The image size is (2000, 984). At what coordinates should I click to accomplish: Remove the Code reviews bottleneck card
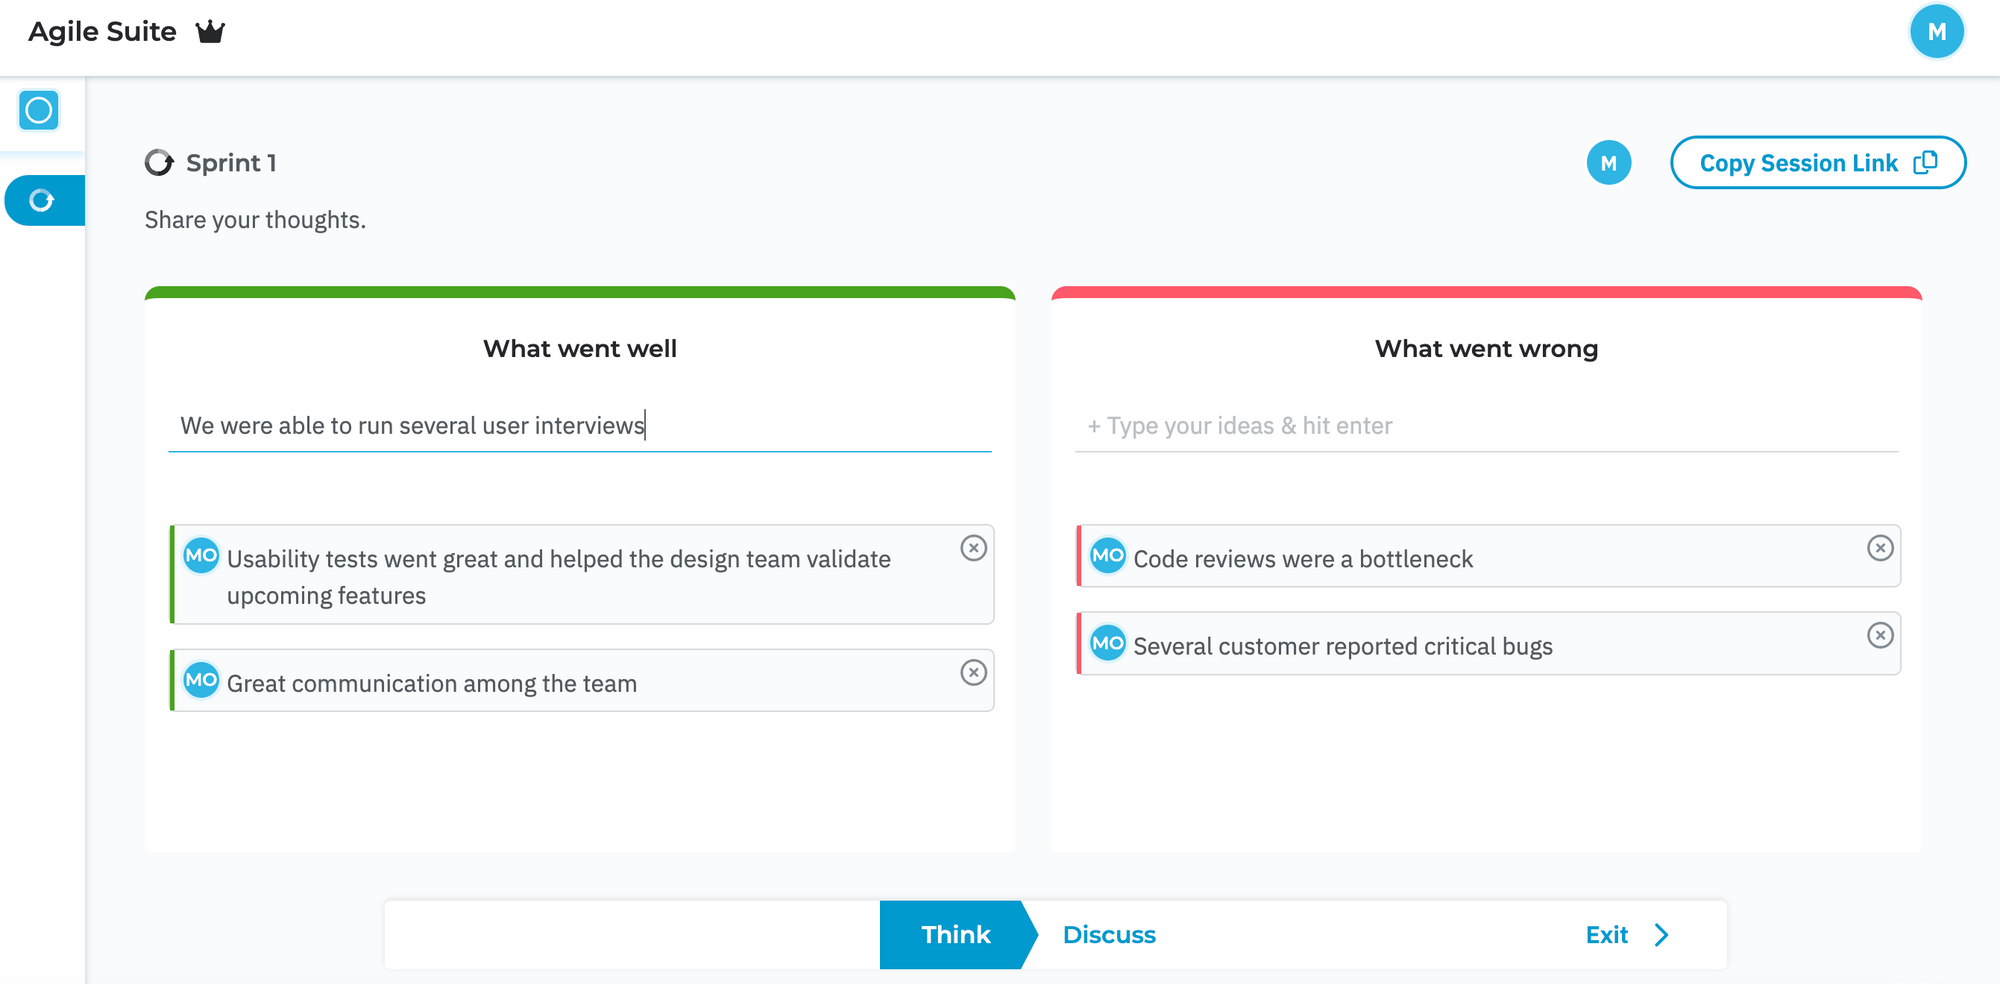click(x=1880, y=548)
